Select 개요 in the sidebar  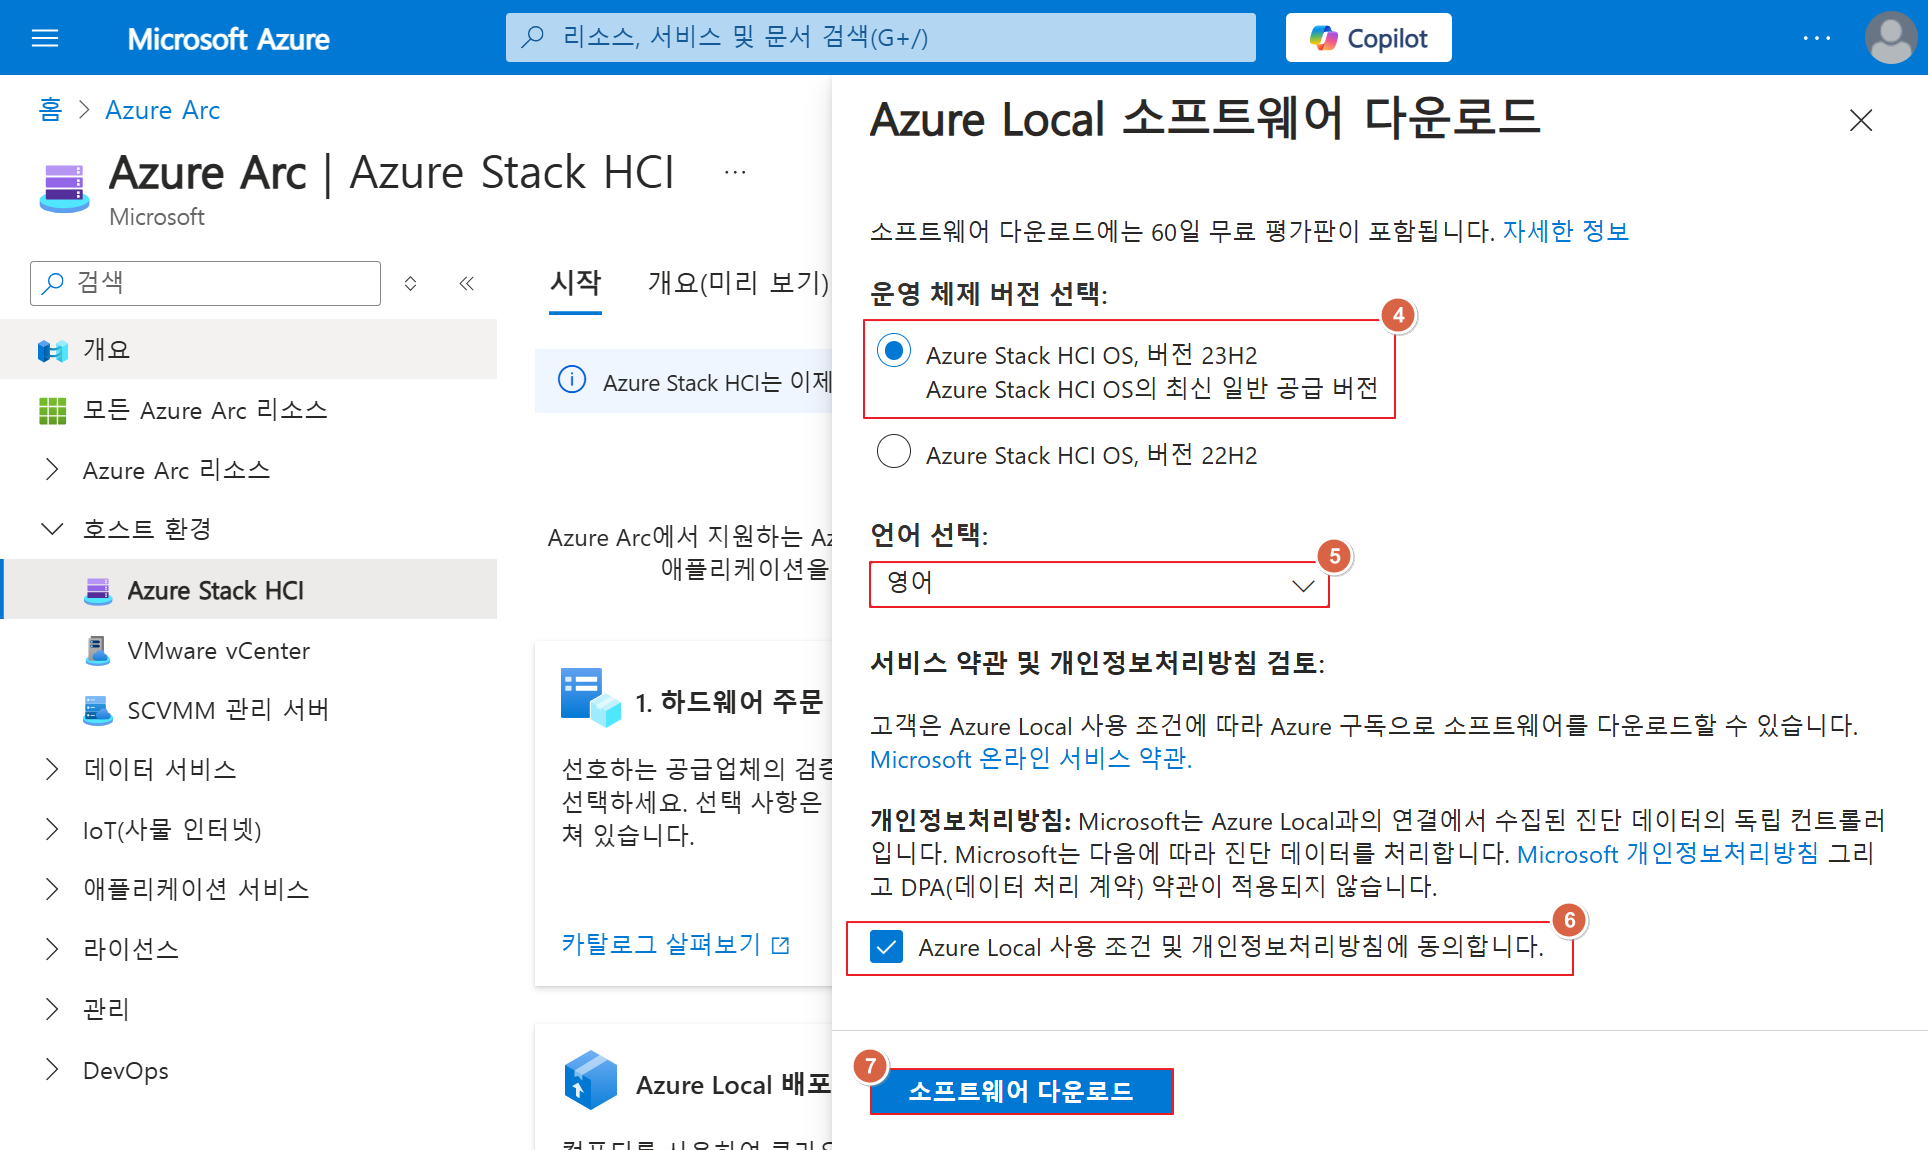tap(248, 350)
